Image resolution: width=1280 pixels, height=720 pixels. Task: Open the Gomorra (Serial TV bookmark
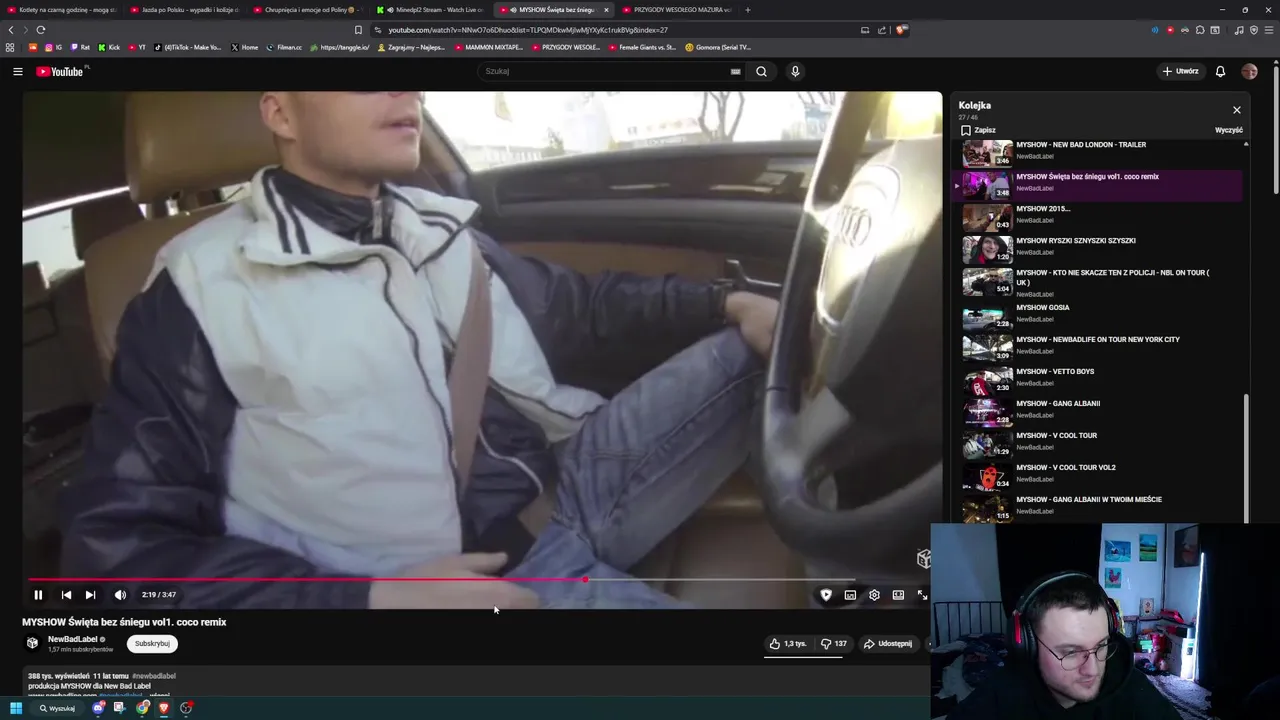pos(718,47)
